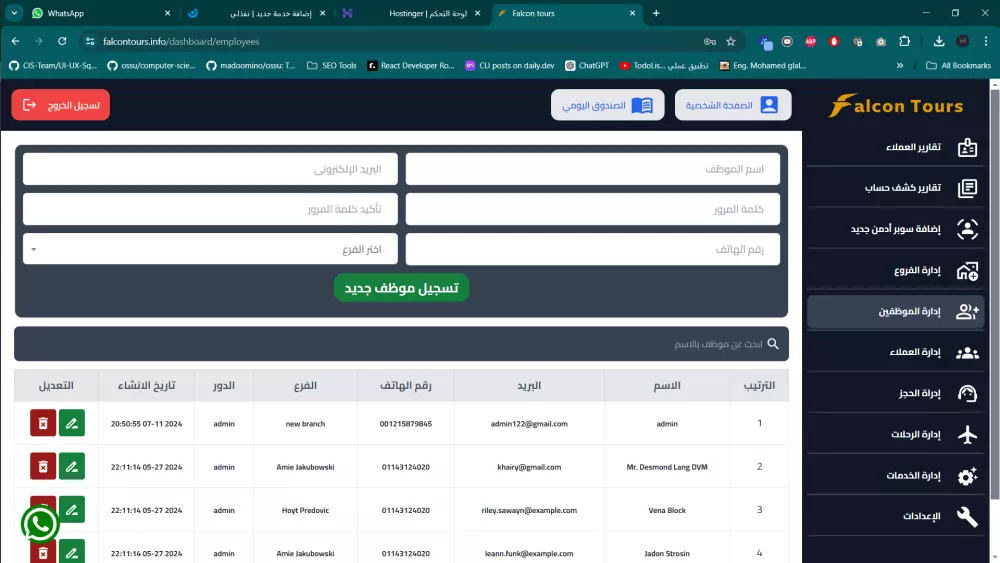Click the branches management building icon
This screenshot has width=1000, height=563.
(x=967, y=270)
